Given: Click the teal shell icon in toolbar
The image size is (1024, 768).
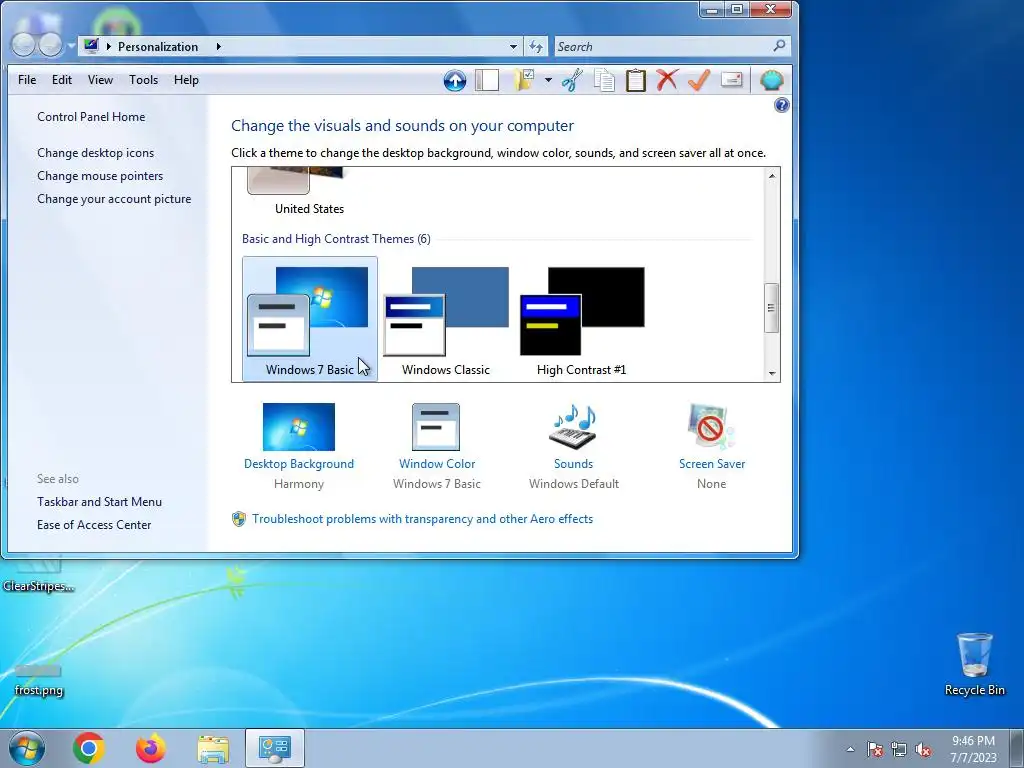Looking at the screenshot, I should pyautogui.click(x=771, y=80).
